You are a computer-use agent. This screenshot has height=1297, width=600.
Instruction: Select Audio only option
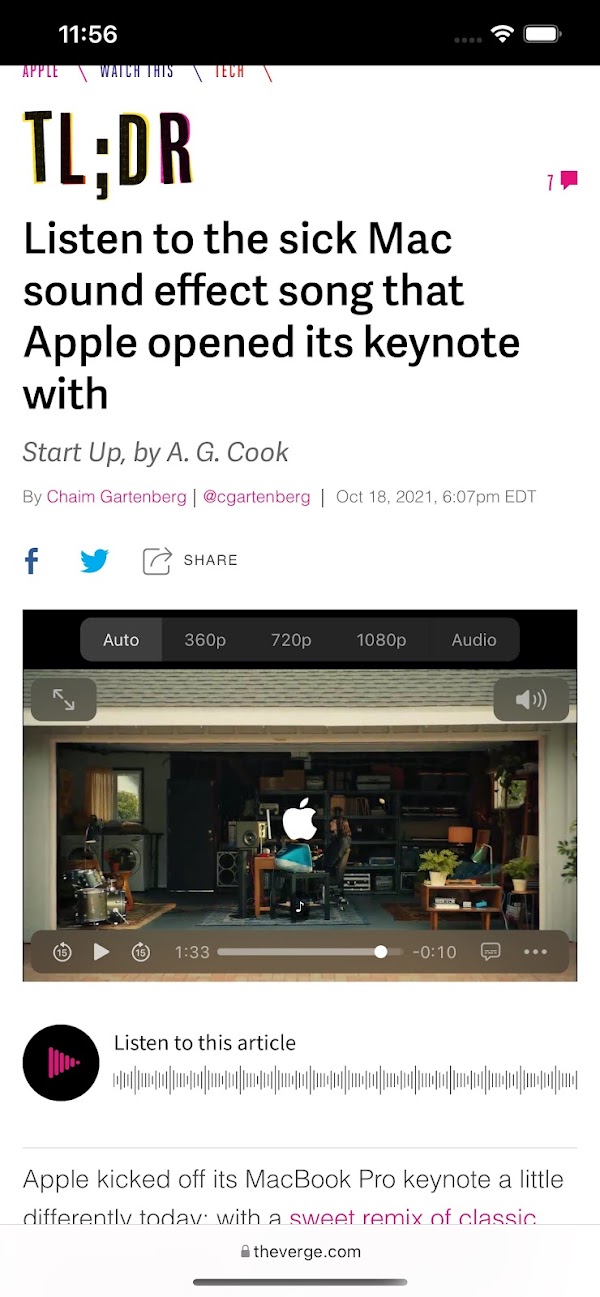click(474, 640)
